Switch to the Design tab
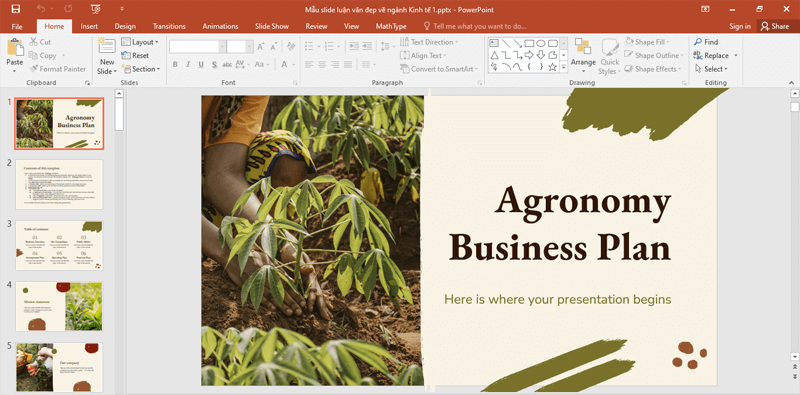This screenshot has height=395, width=800. [125, 26]
